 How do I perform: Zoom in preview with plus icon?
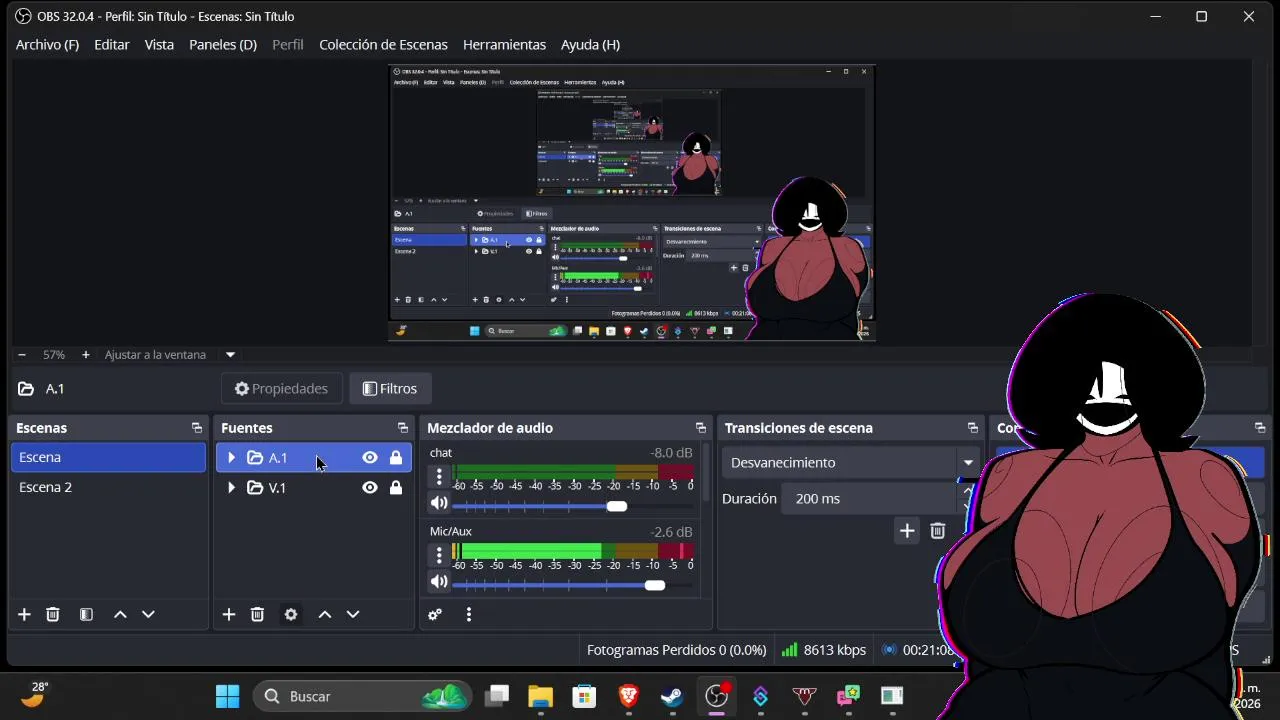pos(85,355)
